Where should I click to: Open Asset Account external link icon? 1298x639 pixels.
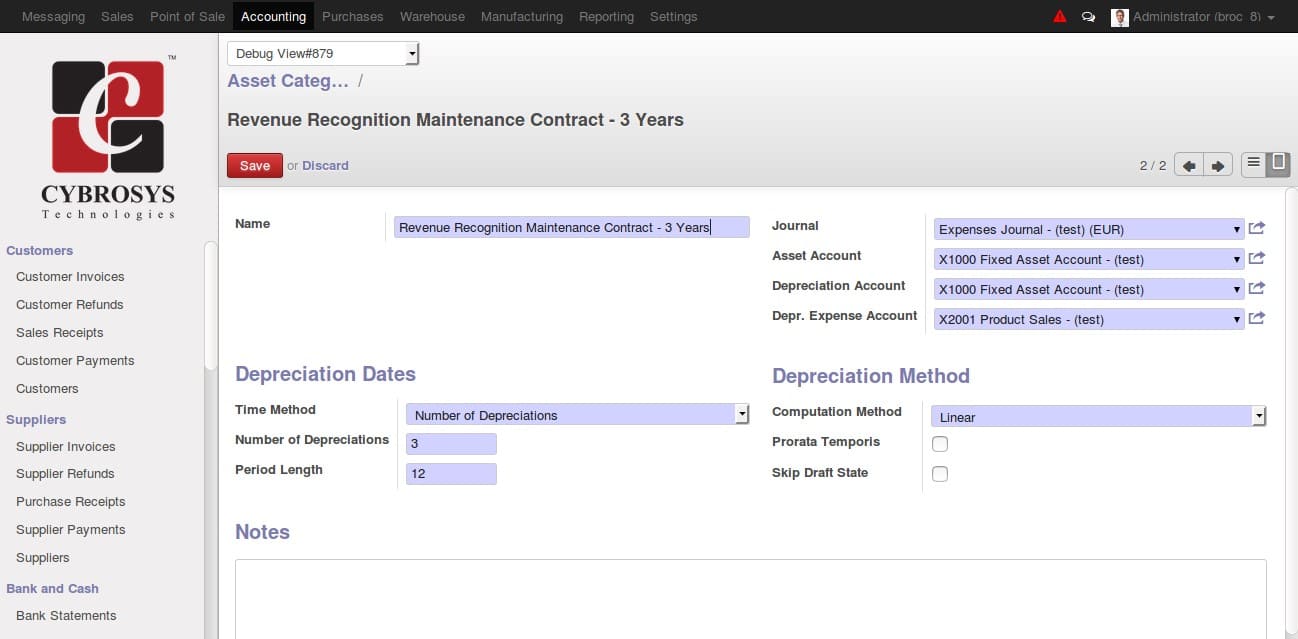(x=1257, y=258)
